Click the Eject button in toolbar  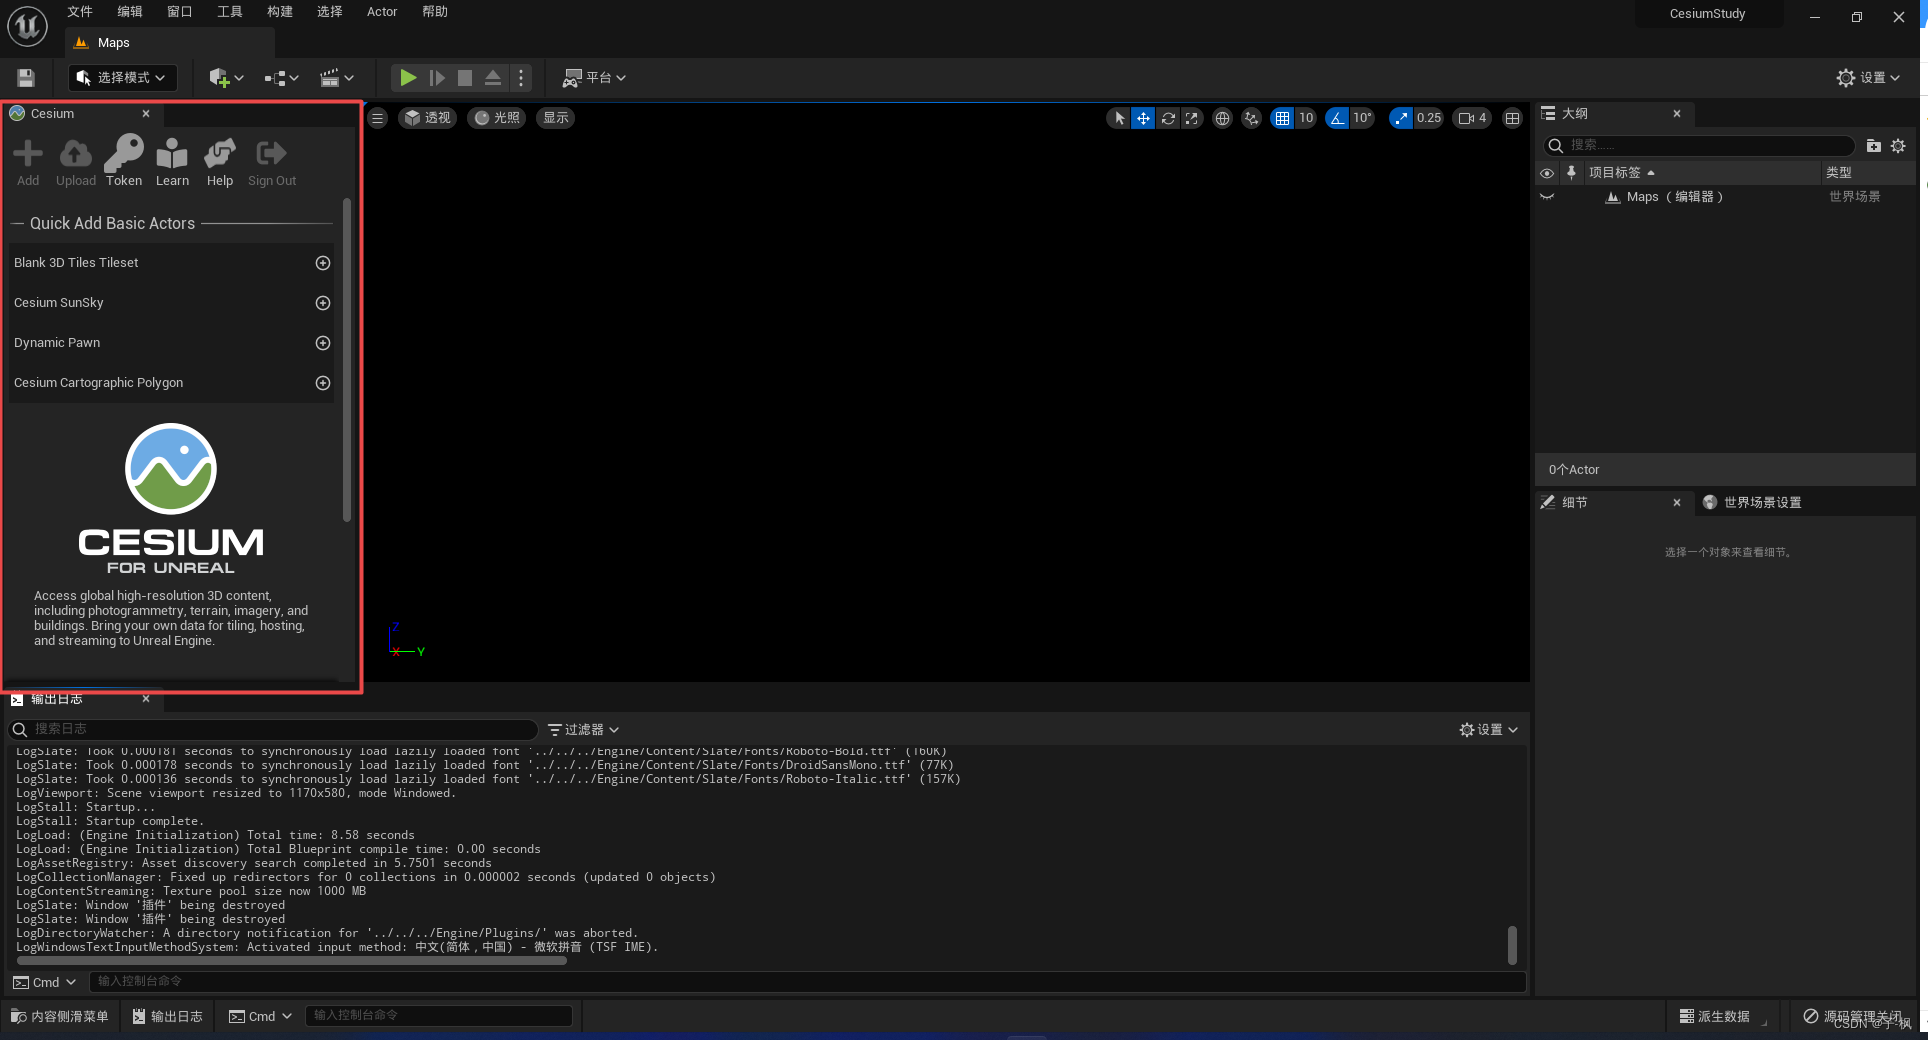[493, 78]
